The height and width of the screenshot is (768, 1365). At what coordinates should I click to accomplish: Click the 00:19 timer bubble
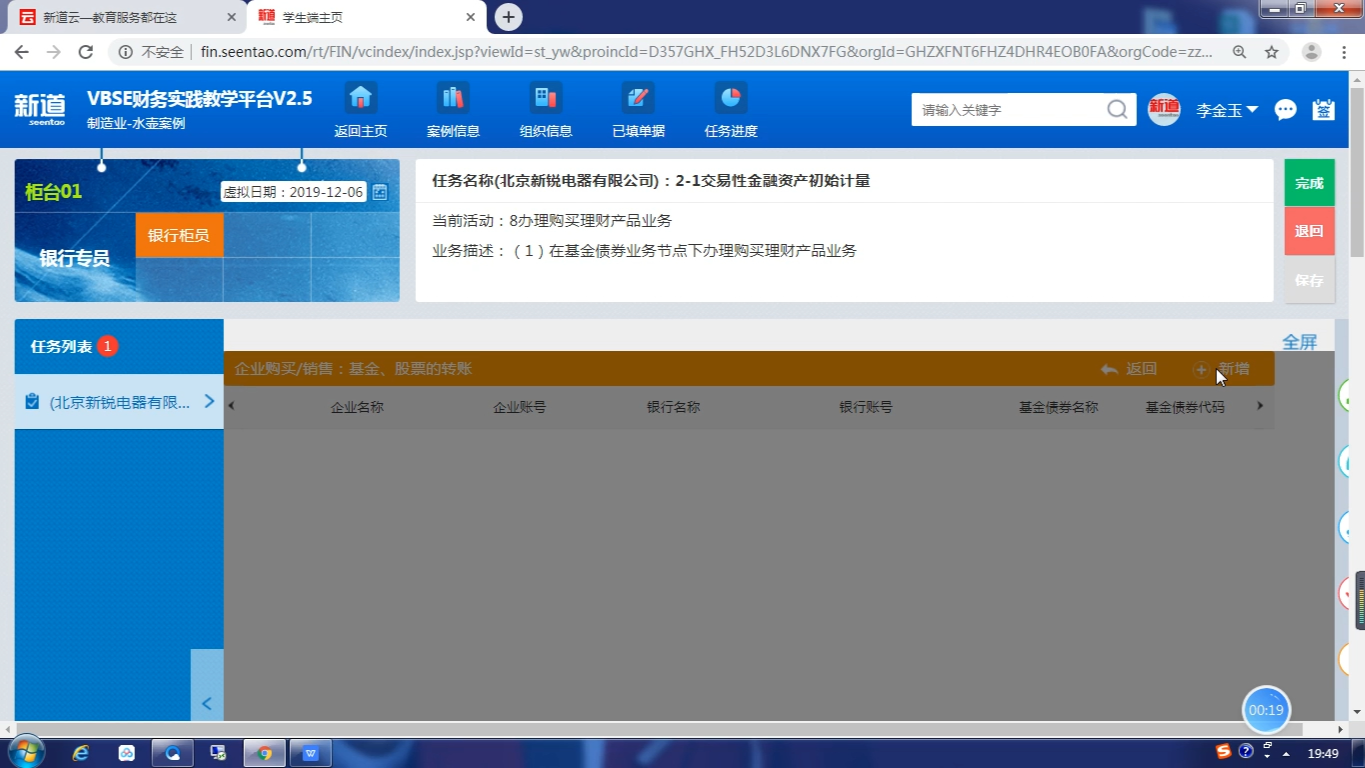click(x=1266, y=710)
